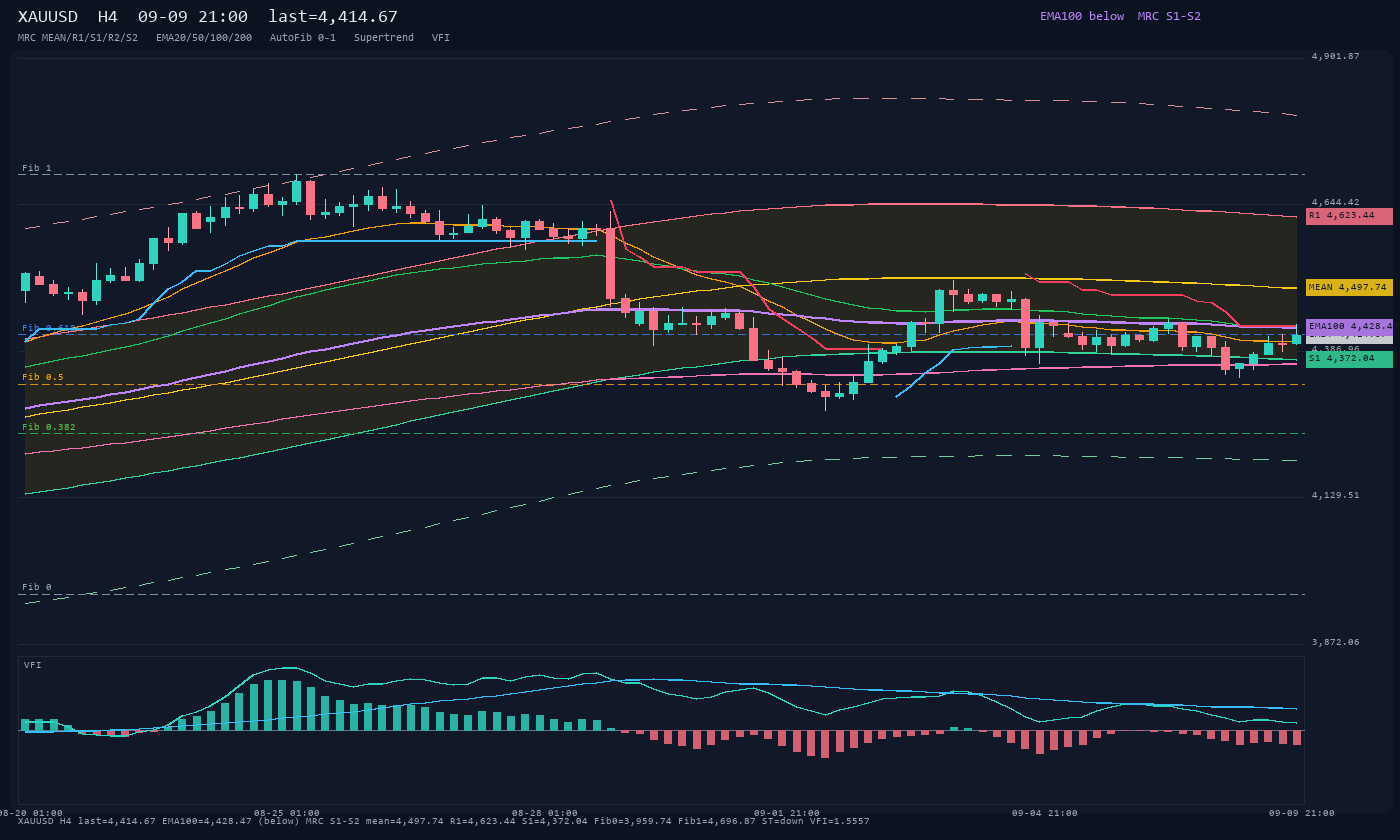Click the VFI title inside the lower panel
This screenshot has height=840, width=1400.
(x=33, y=665)
